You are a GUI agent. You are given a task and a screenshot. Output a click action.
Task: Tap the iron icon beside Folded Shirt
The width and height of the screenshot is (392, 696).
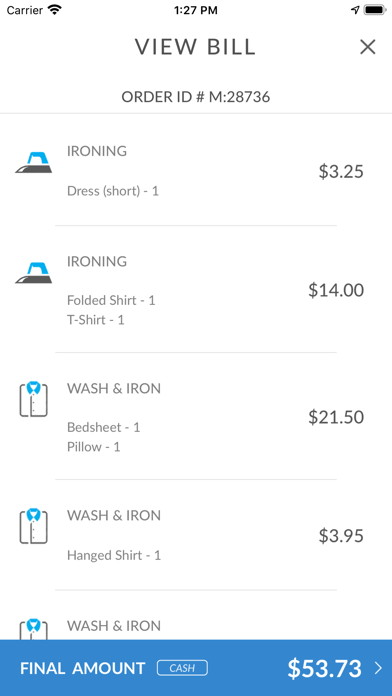pyautogui.click(x=34, y=273)
